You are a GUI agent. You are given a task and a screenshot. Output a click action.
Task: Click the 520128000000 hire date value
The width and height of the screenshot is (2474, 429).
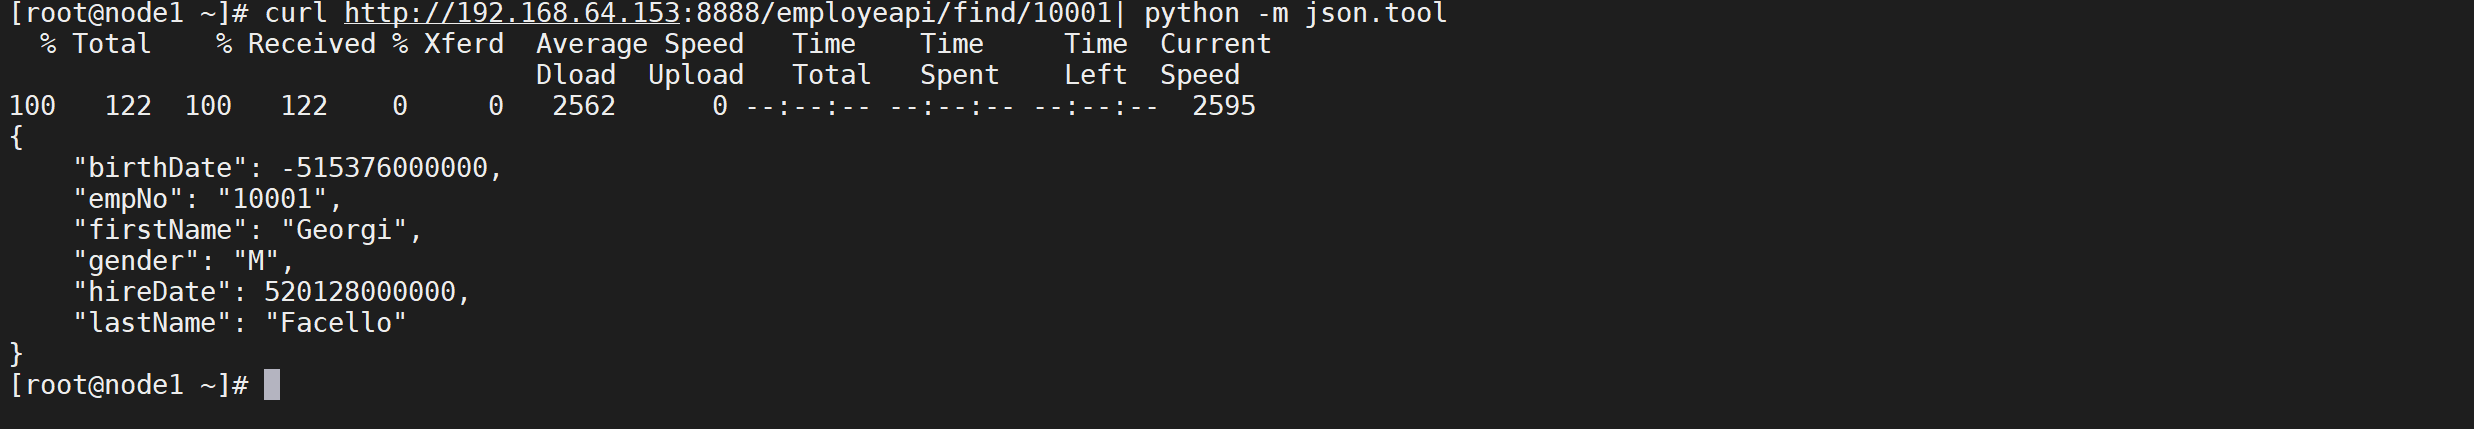(360, 292)
